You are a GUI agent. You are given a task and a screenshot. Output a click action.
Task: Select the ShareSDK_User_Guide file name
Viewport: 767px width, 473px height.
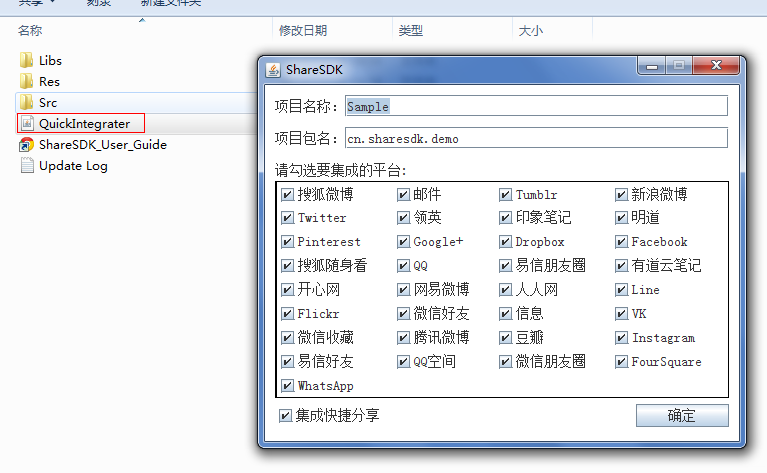103,145
